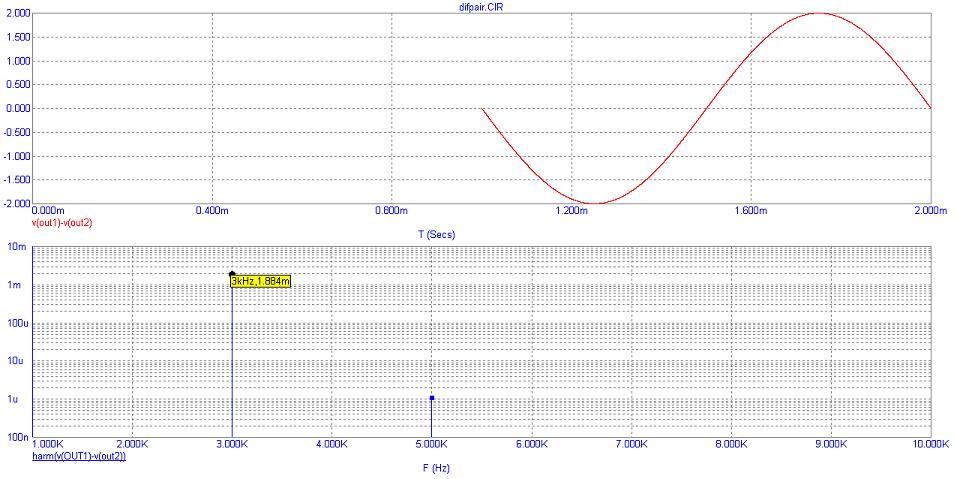The width and height of the screenshot is (957, 479).
Task: Click the 8.000K frequency axis label
Action: [x=731, y=445]
